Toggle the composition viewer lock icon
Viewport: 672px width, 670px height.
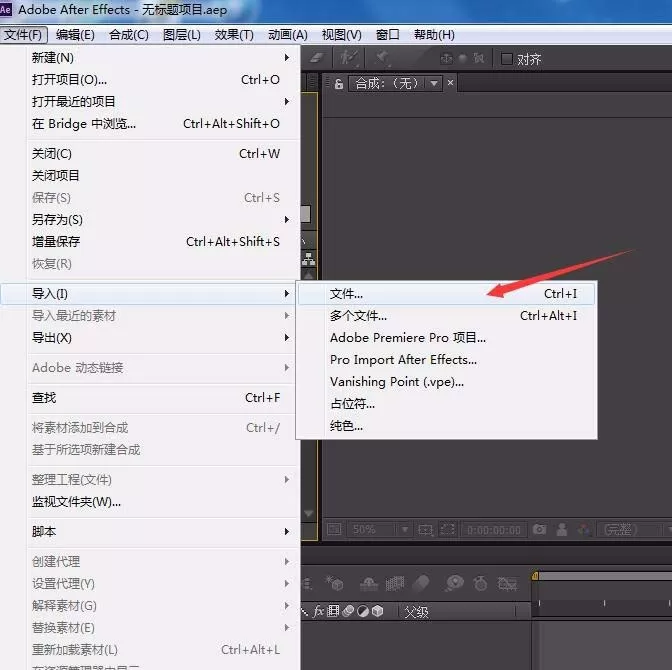339,84
